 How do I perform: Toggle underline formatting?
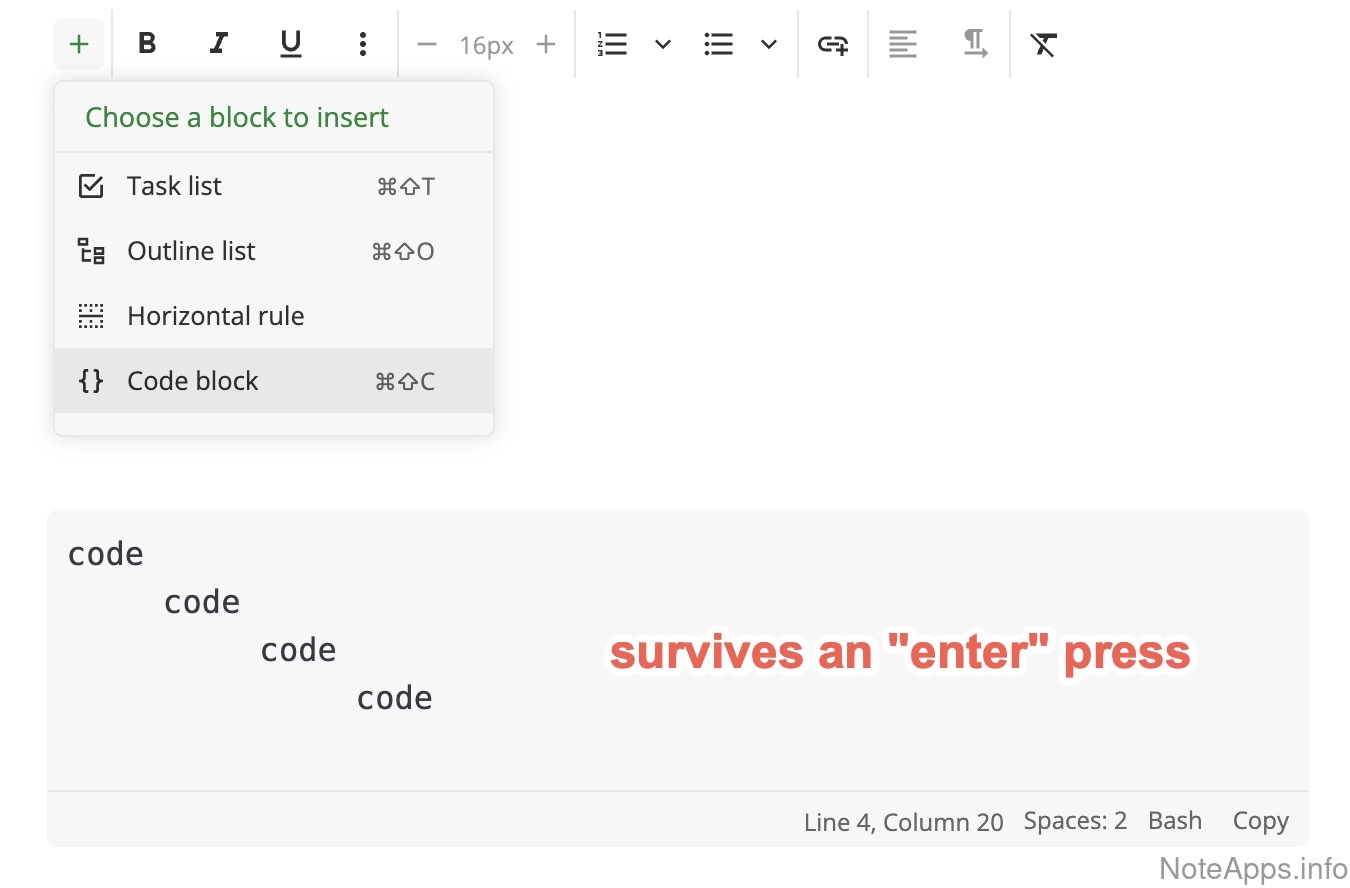[x=291, y=44]
